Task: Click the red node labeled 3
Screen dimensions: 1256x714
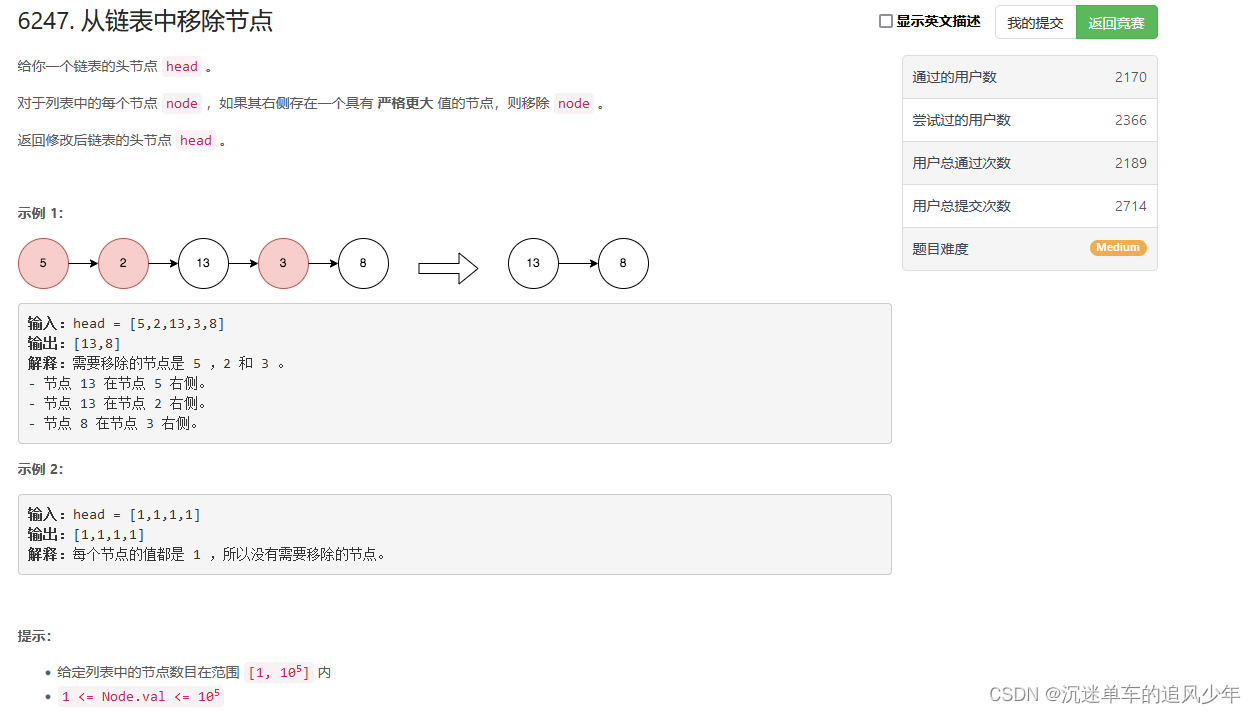Action: tap(283, 263)
